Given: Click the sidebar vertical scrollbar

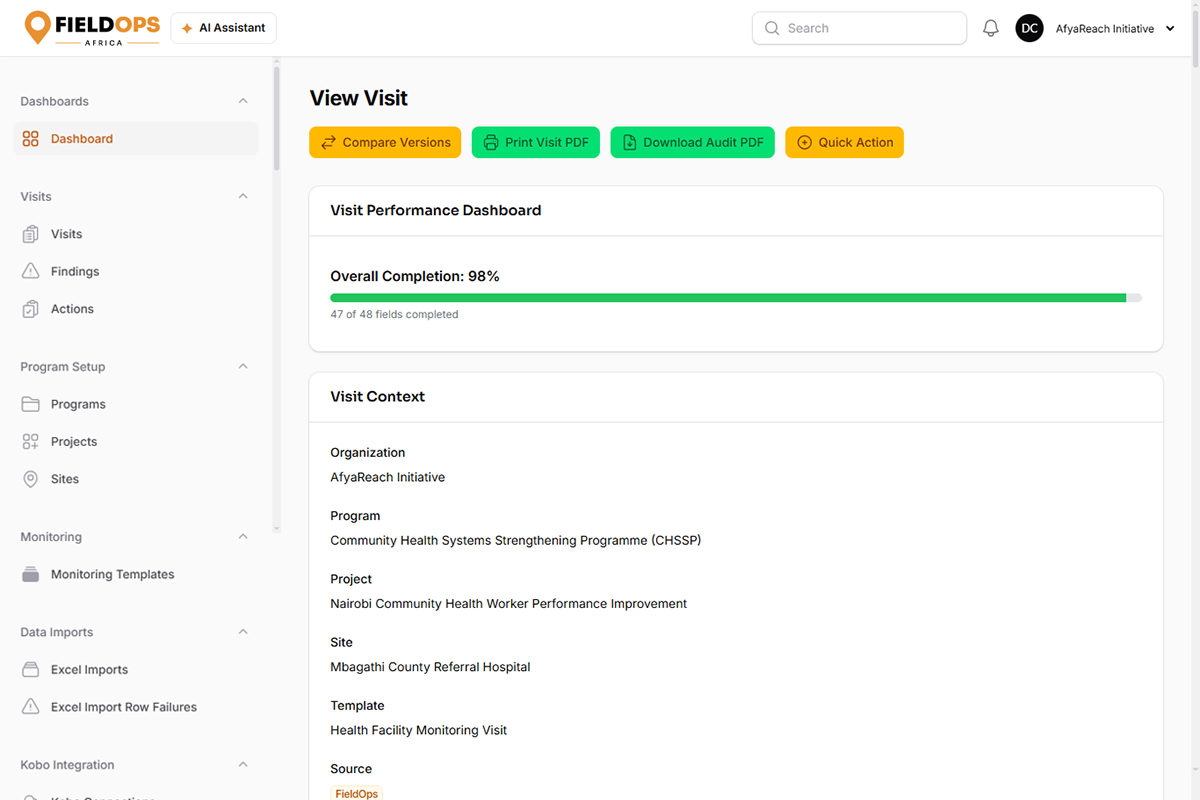Looking at the screenshot, I should pyautogui.click(x=277, y=120).
